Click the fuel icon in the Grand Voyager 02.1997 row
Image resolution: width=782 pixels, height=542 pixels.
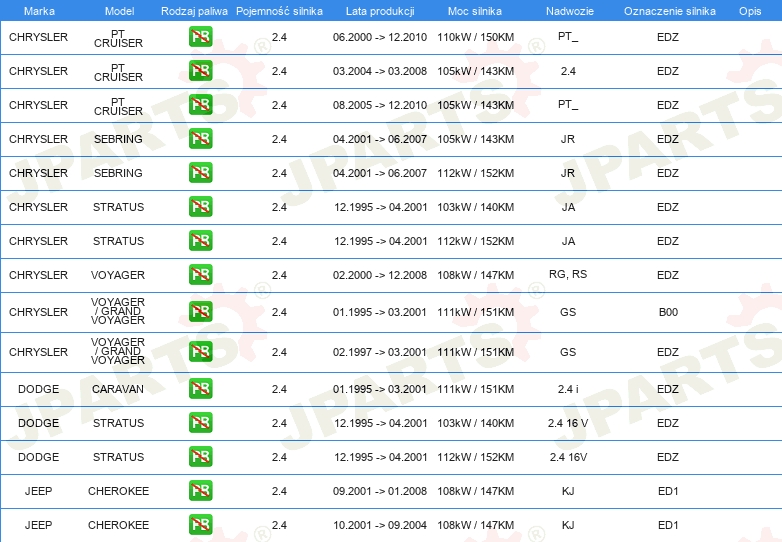pyautogui.click(x=200, y=352)
